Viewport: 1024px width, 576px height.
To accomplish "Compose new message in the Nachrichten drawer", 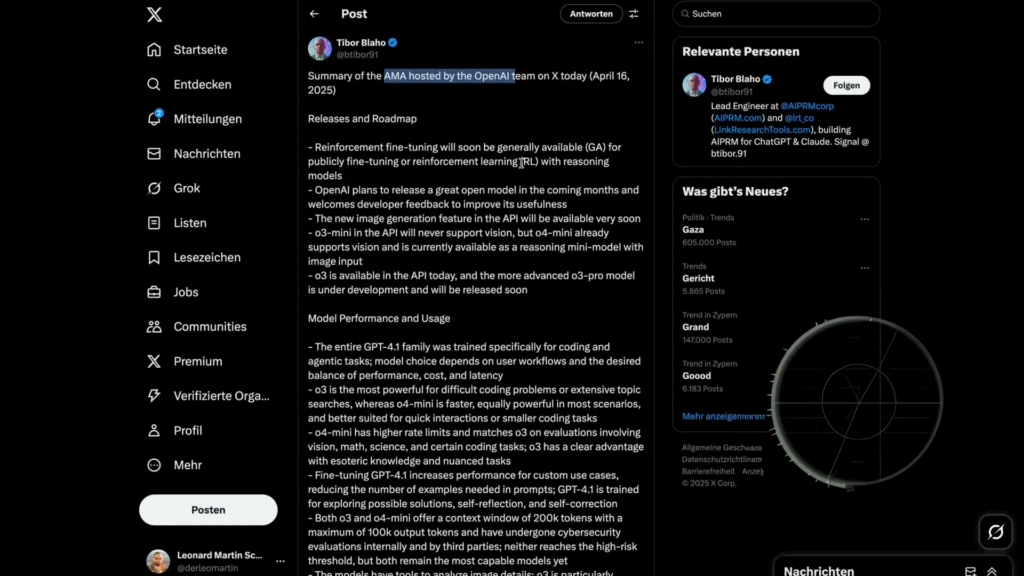I will coord(970,571).
